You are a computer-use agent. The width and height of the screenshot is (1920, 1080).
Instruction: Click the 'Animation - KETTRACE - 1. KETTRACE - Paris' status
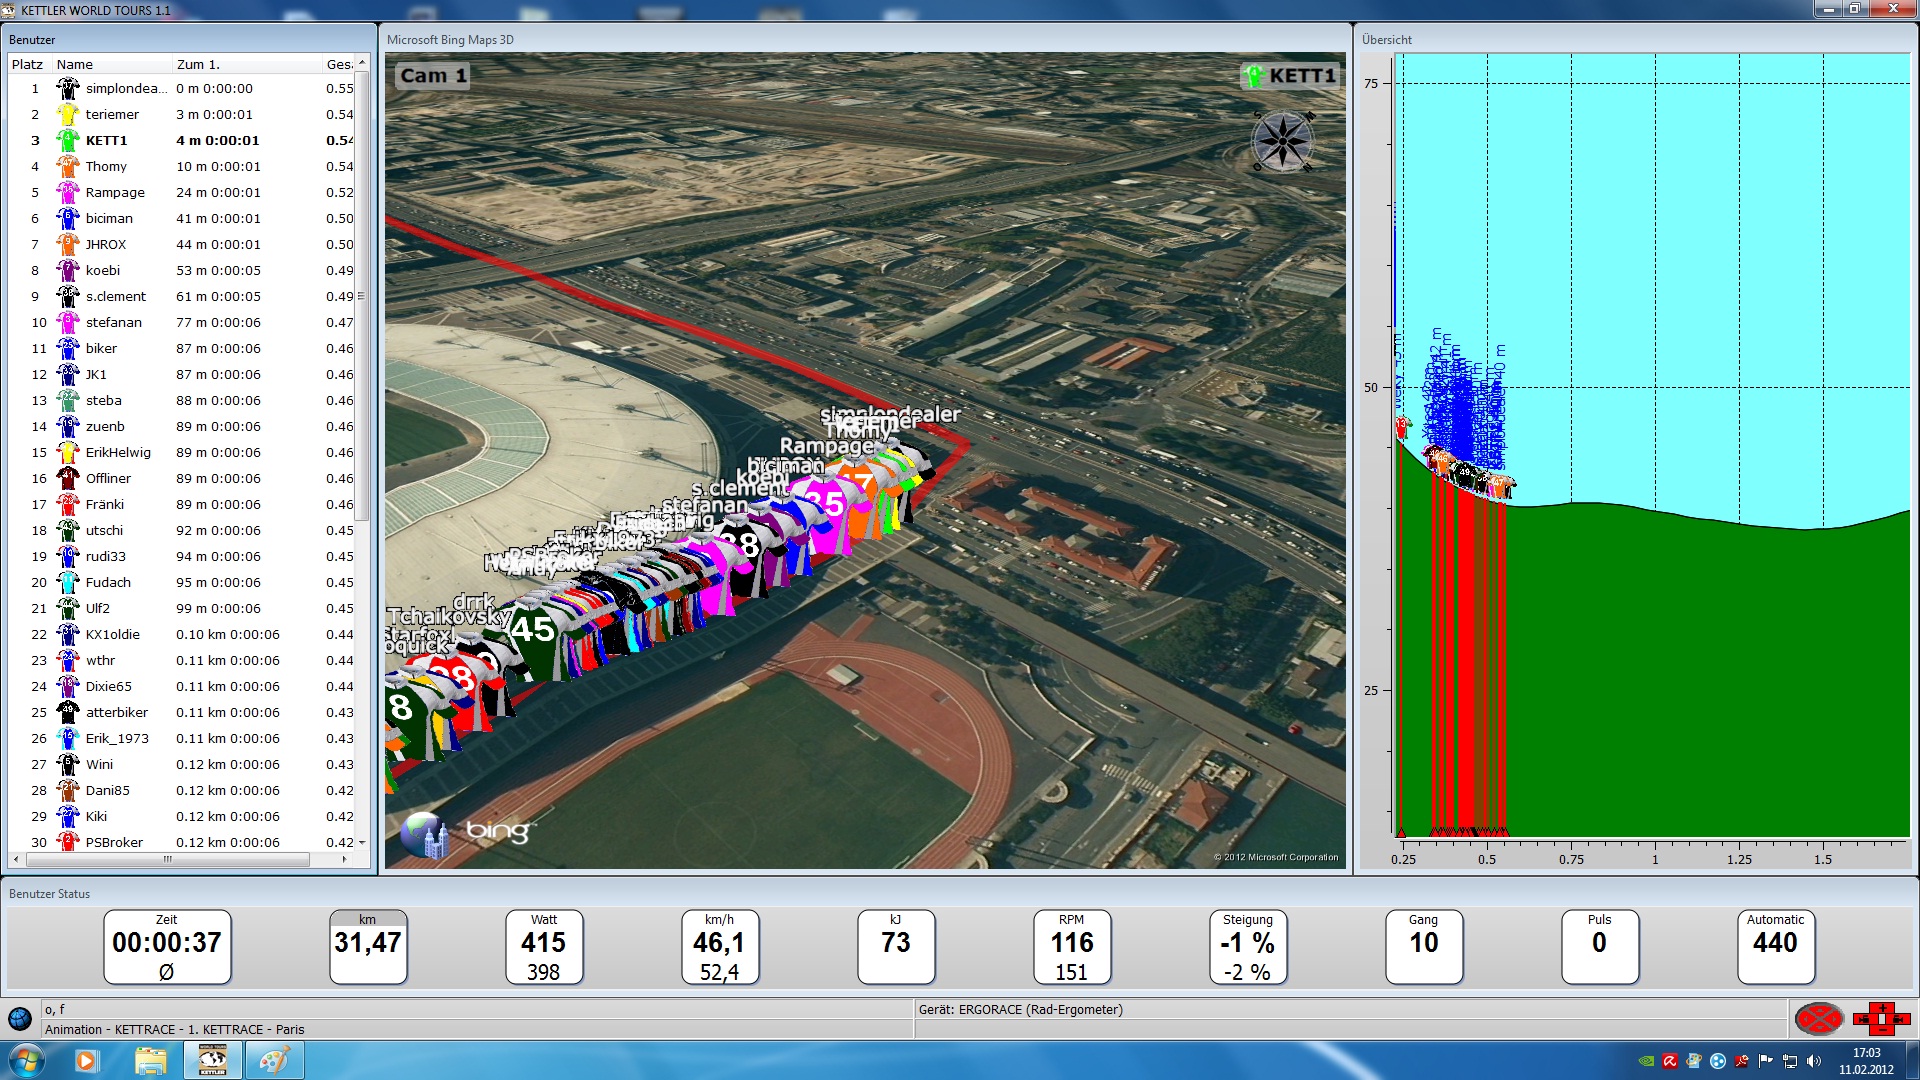coord(175,1030)
